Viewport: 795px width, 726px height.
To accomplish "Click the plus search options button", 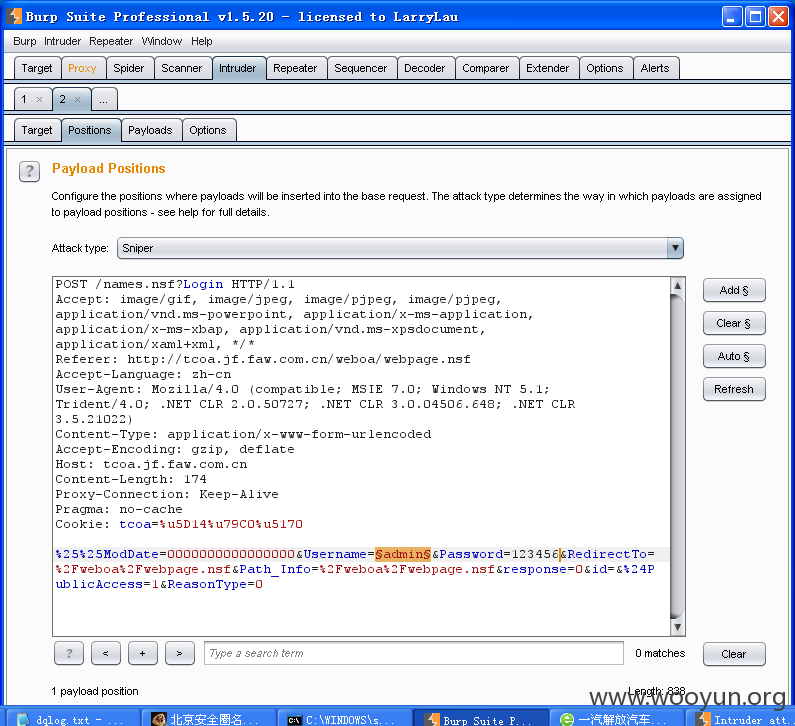I will [142, 654].
